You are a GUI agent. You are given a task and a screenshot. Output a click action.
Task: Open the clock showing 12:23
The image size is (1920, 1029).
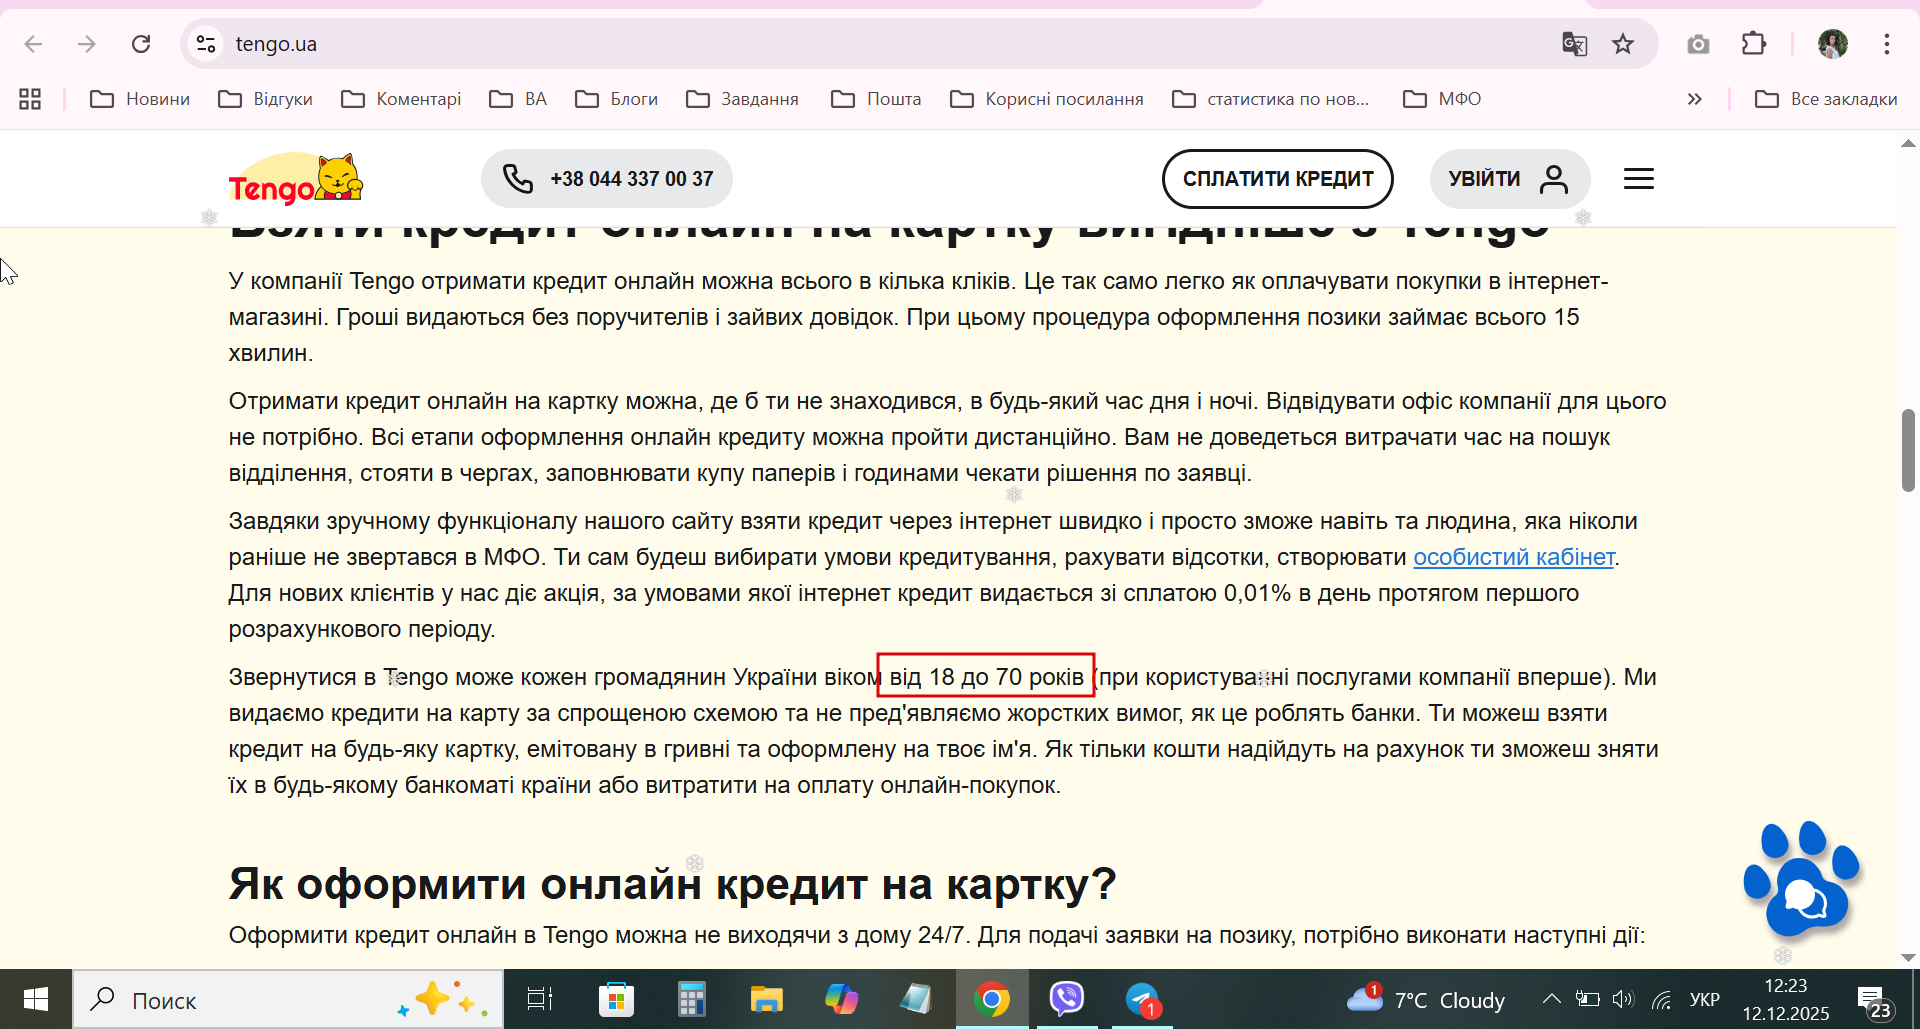(1786, 999)
